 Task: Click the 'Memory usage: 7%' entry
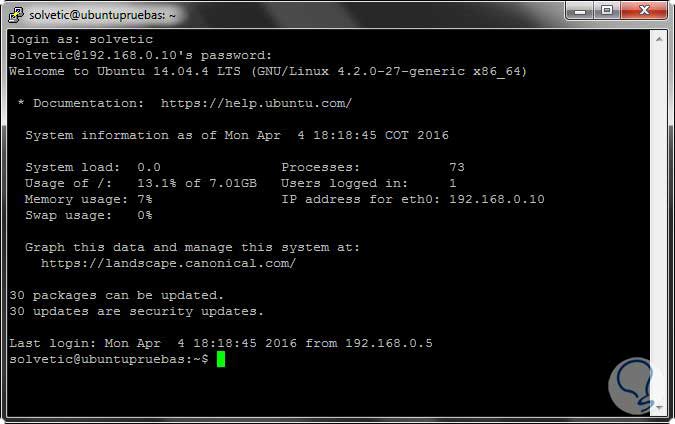(x=89, y=199)
